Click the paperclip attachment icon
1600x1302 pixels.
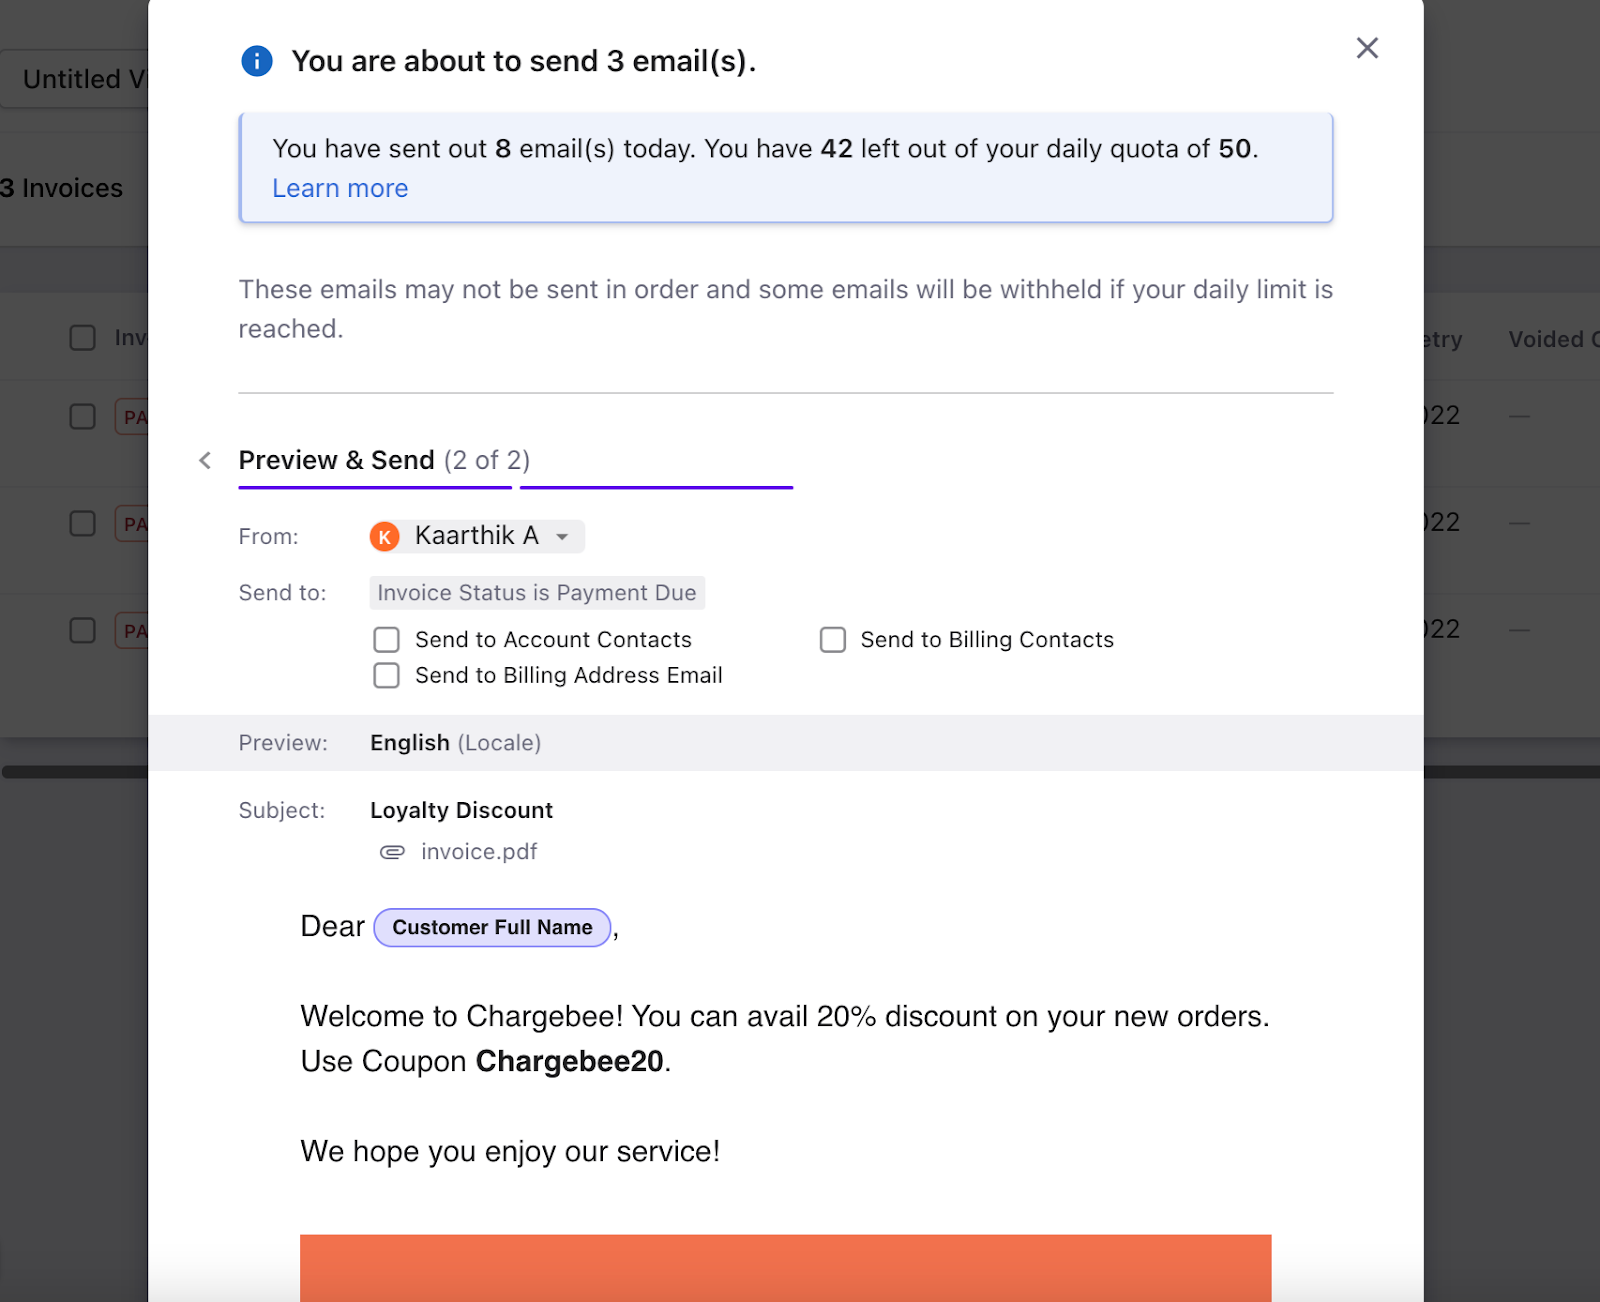click(392, 852)
